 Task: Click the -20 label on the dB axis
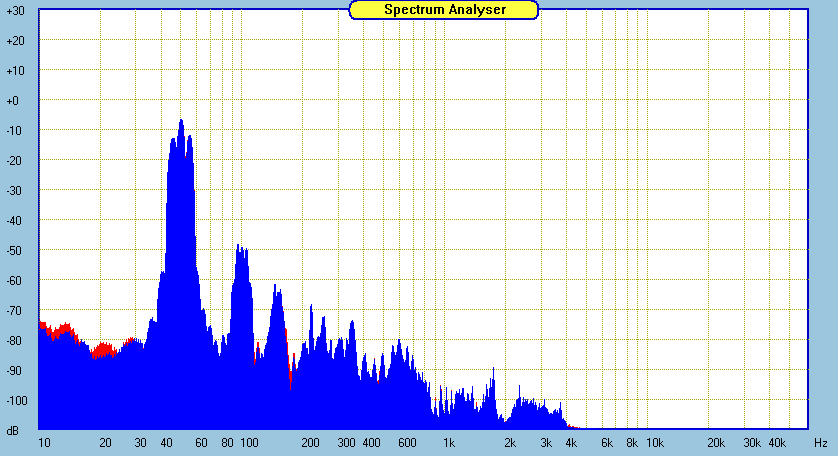click(x=15, y=161)
